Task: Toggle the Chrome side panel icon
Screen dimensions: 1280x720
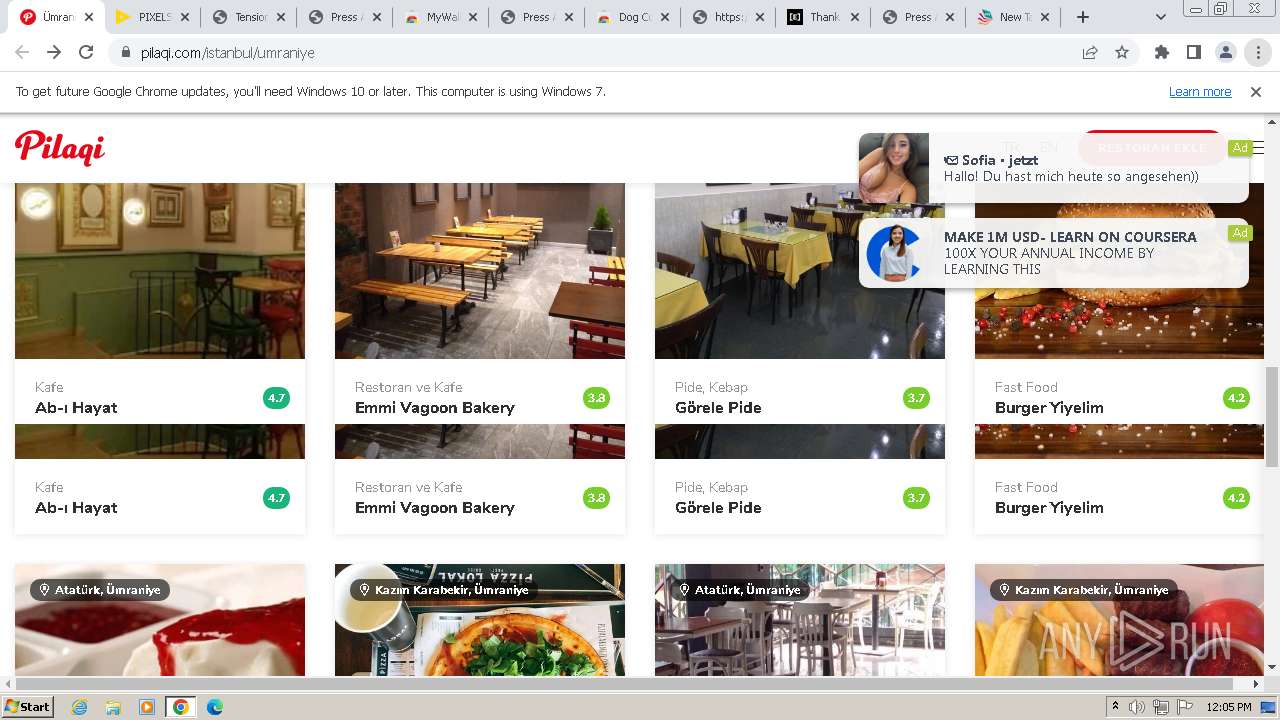Action: [x=1194, y=53]
